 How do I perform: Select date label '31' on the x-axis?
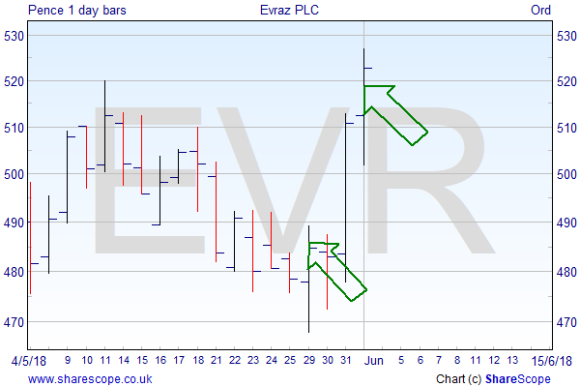pos(345,360)
